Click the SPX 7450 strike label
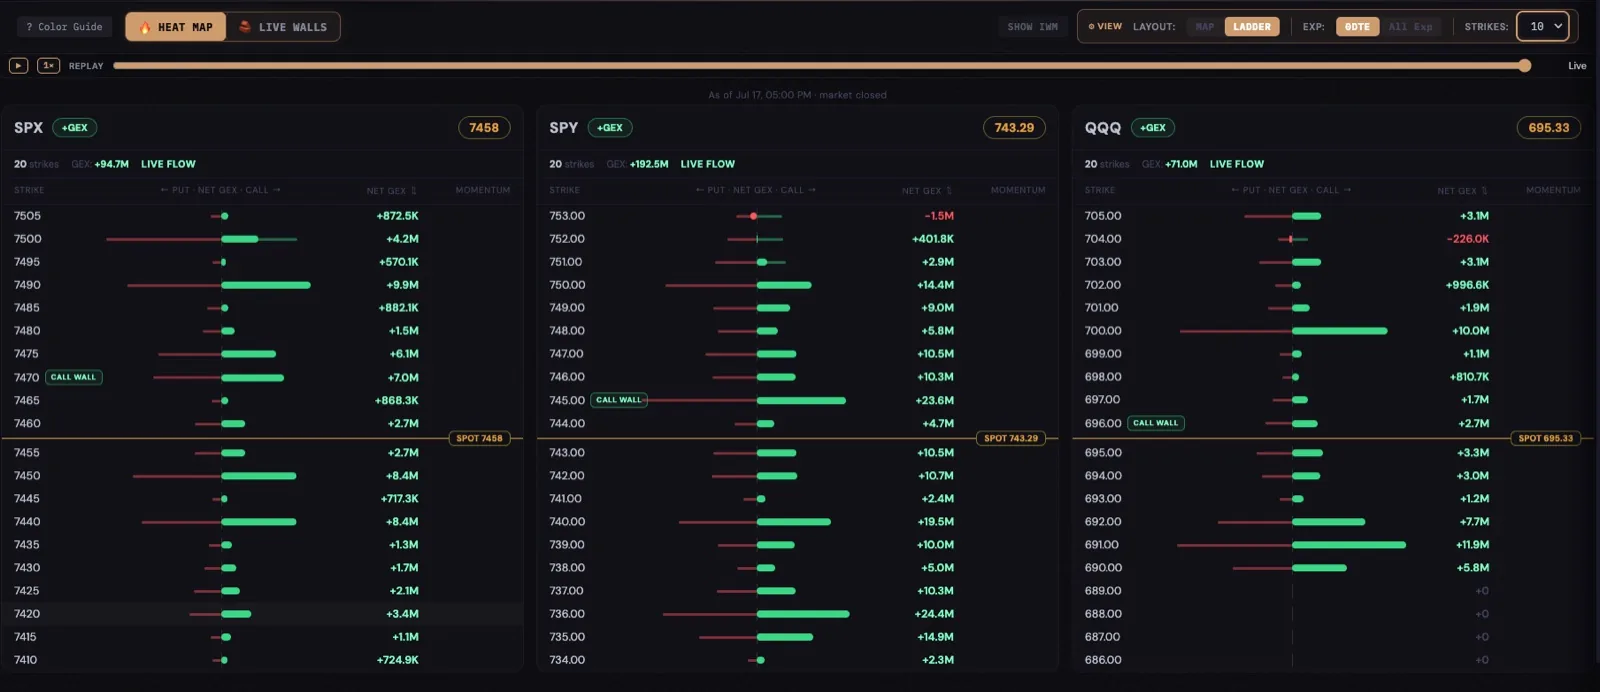 [x=27, y=476]
